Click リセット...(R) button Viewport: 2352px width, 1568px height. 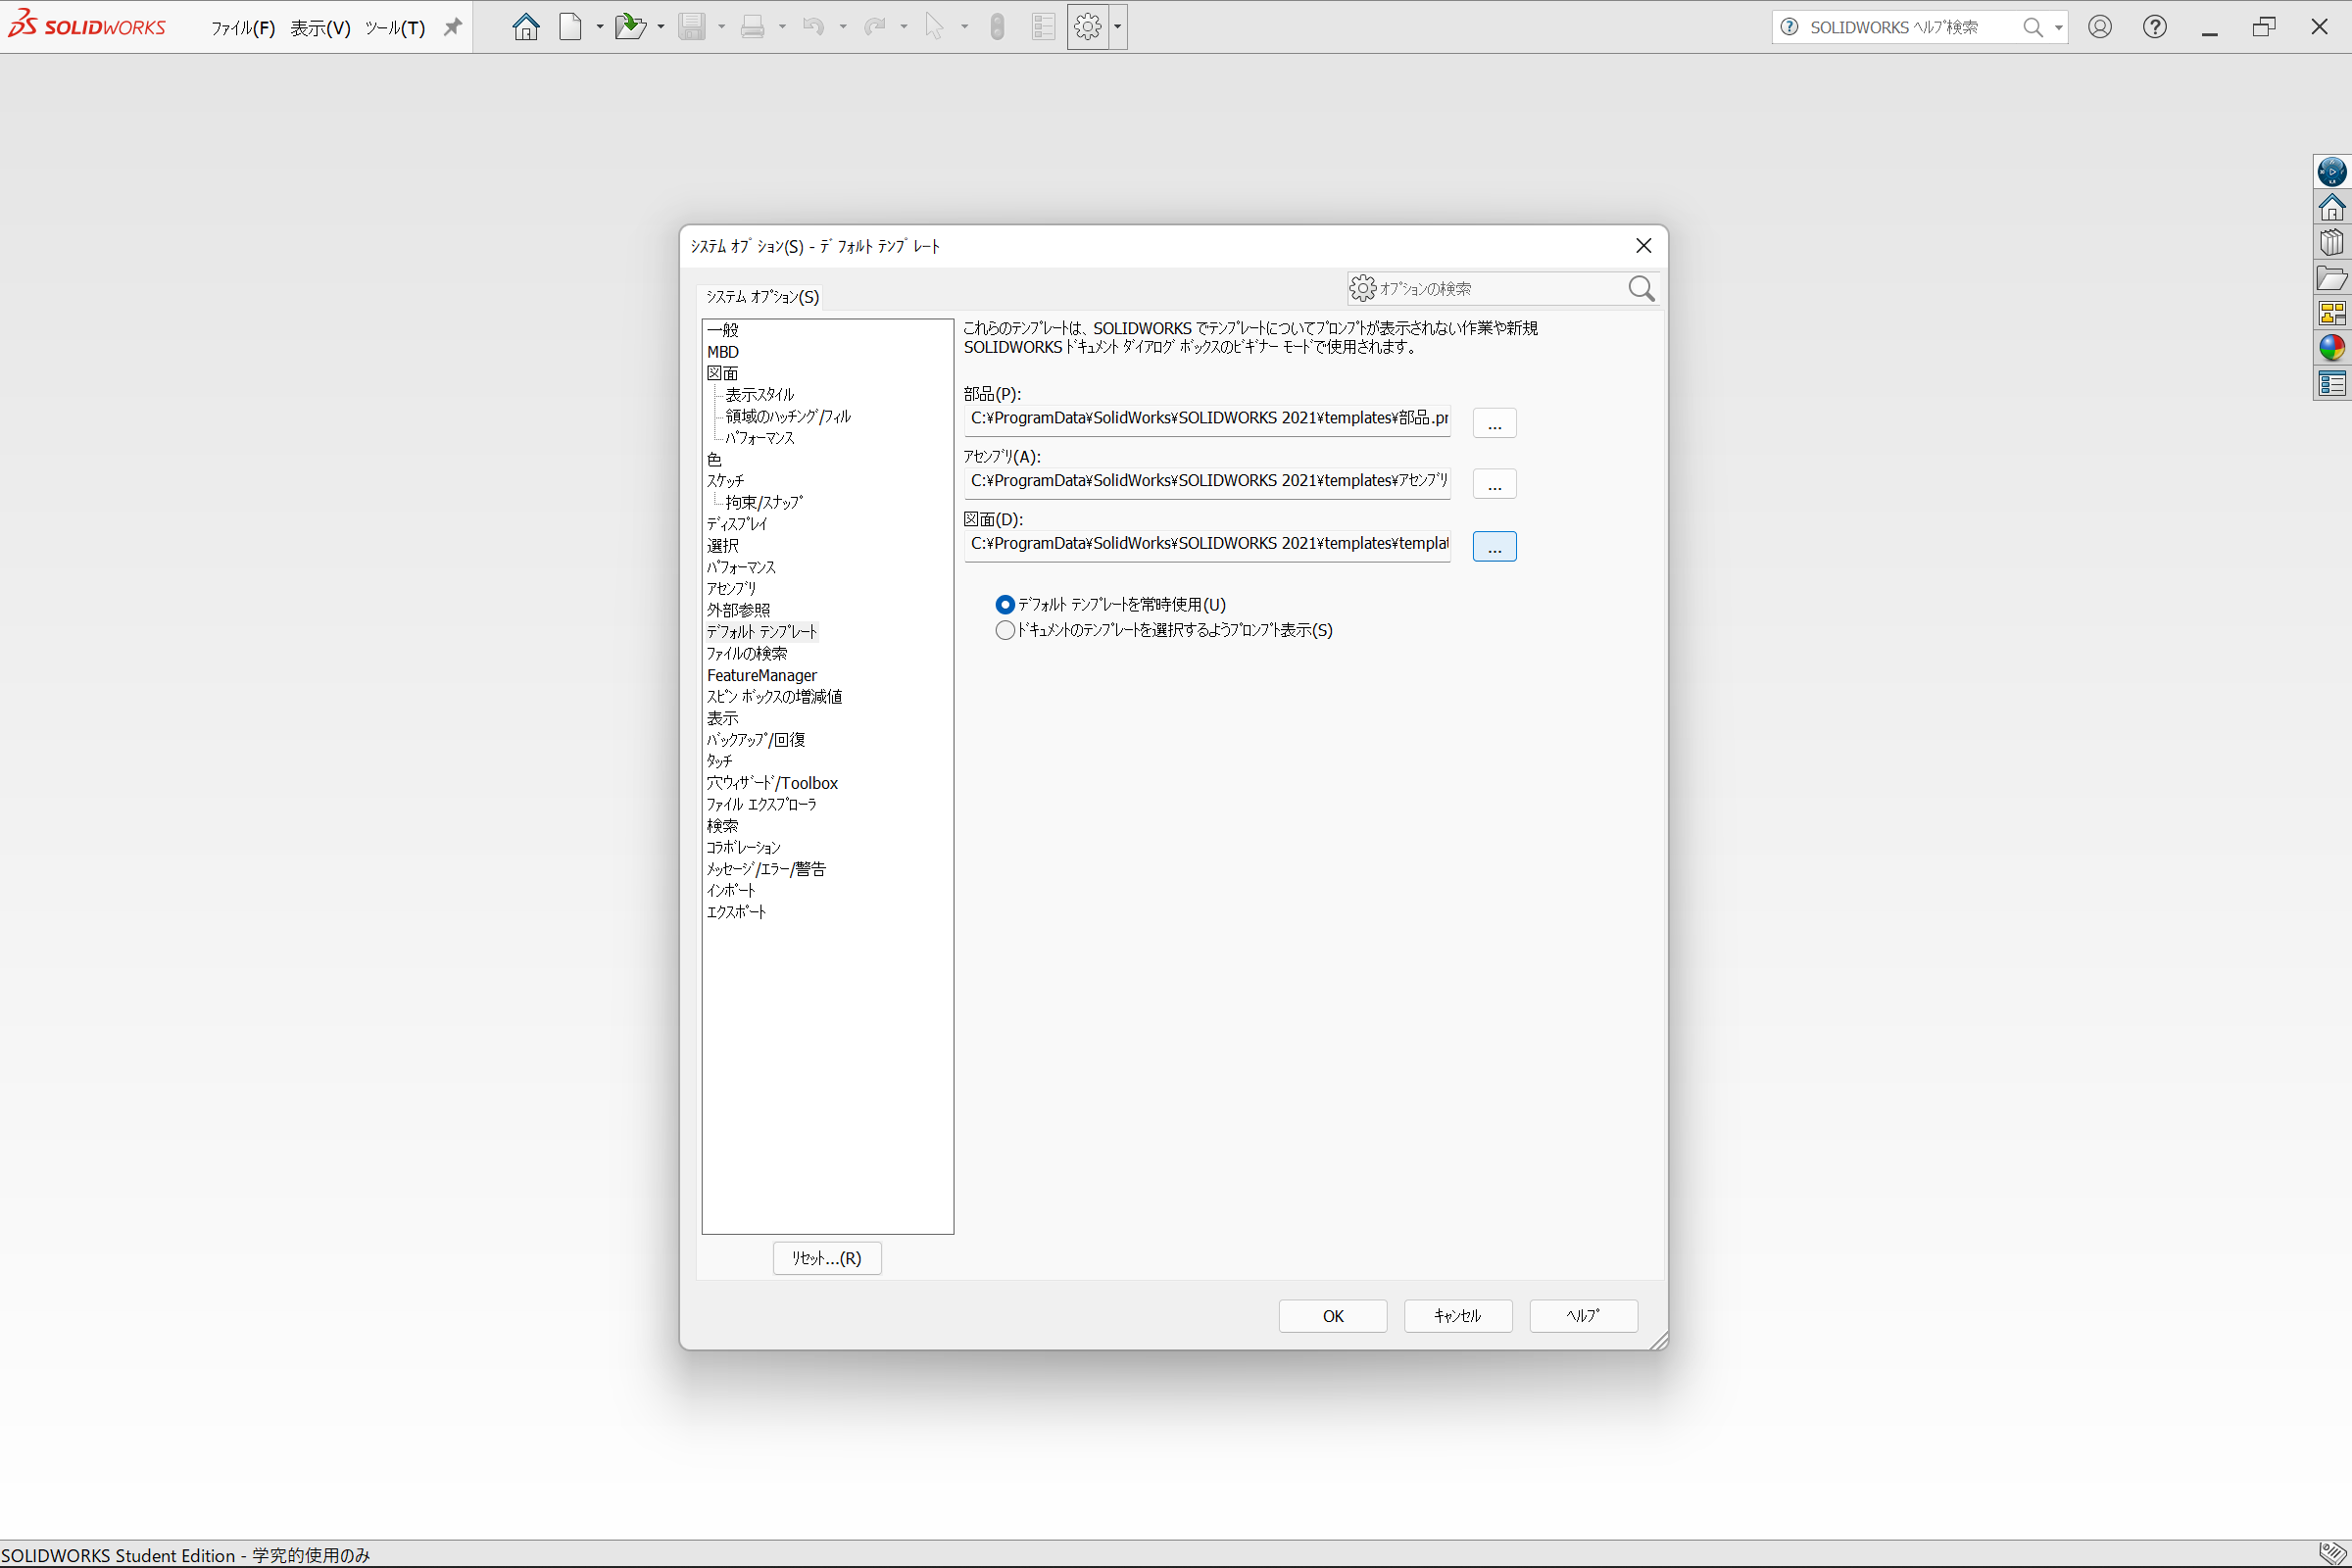pos(827,1258)
